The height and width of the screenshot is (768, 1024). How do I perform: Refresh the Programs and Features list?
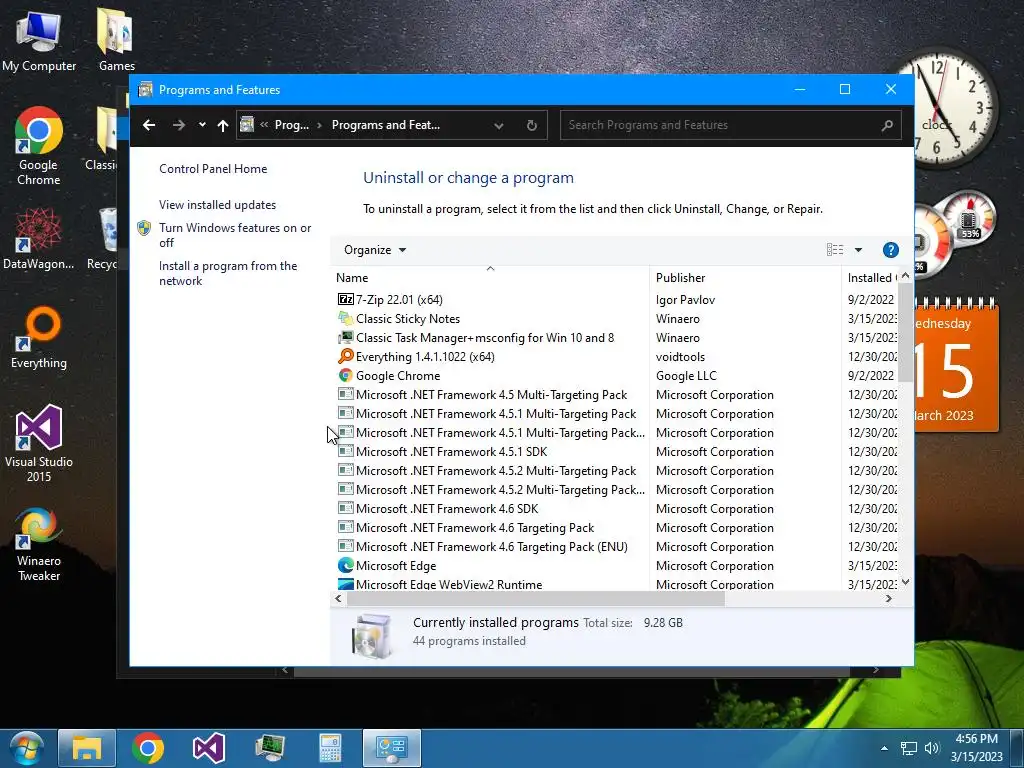[532, 125]
